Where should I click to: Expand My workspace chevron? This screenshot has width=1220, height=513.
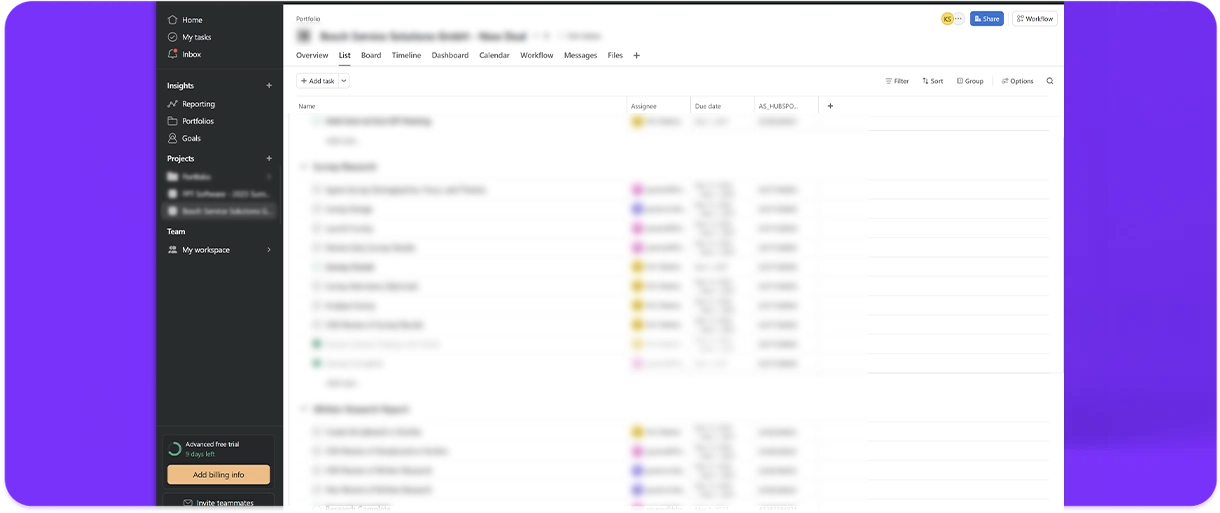pos(269,250)
